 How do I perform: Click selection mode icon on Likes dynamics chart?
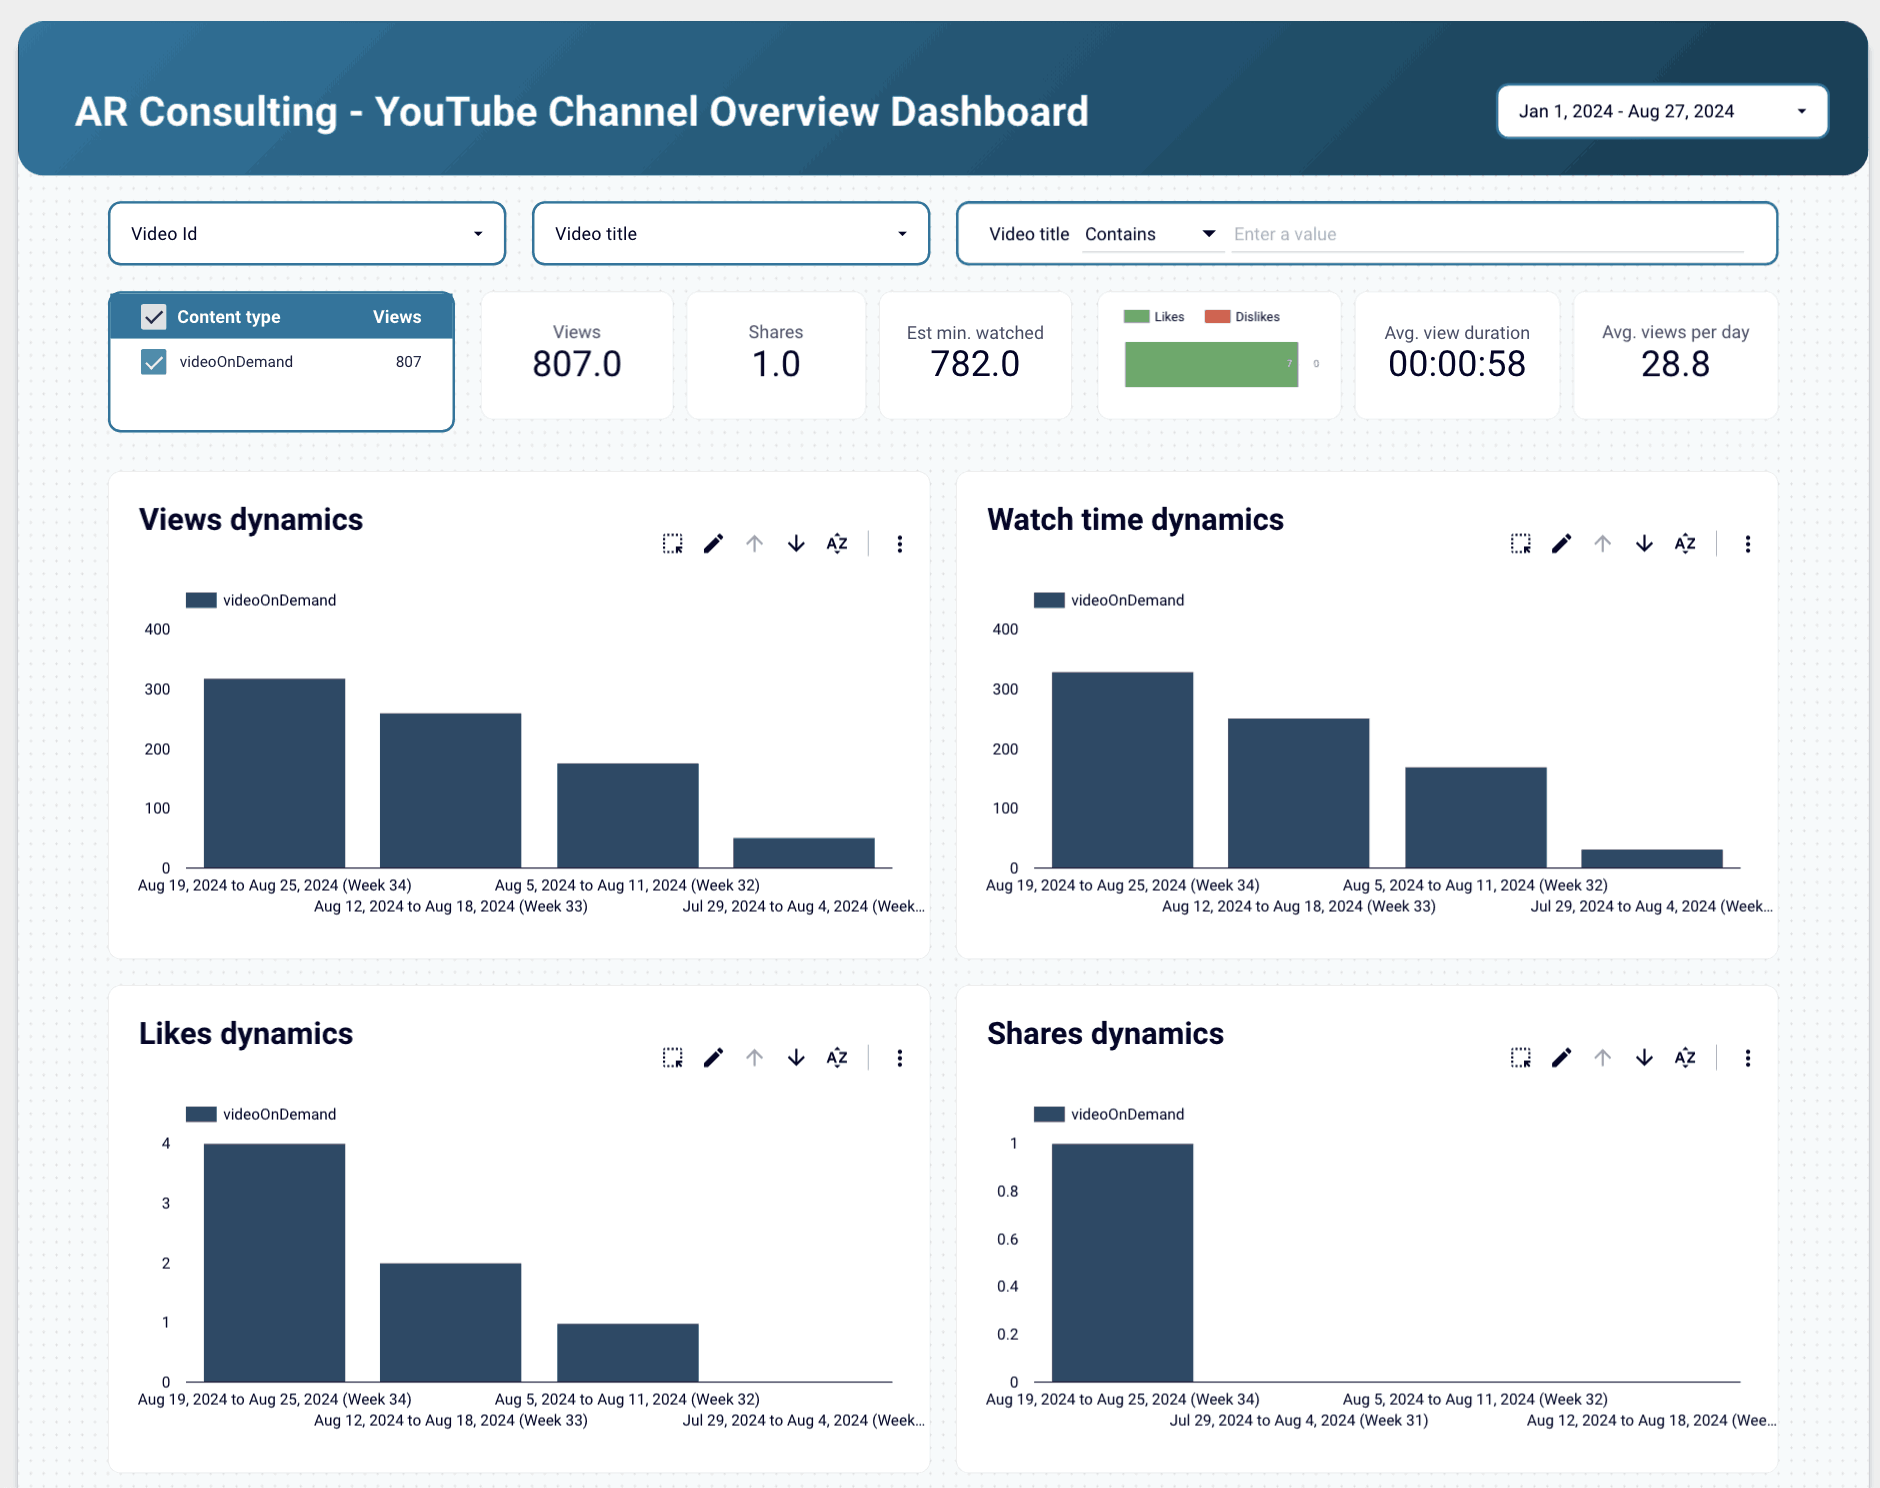click(672, 1057)
